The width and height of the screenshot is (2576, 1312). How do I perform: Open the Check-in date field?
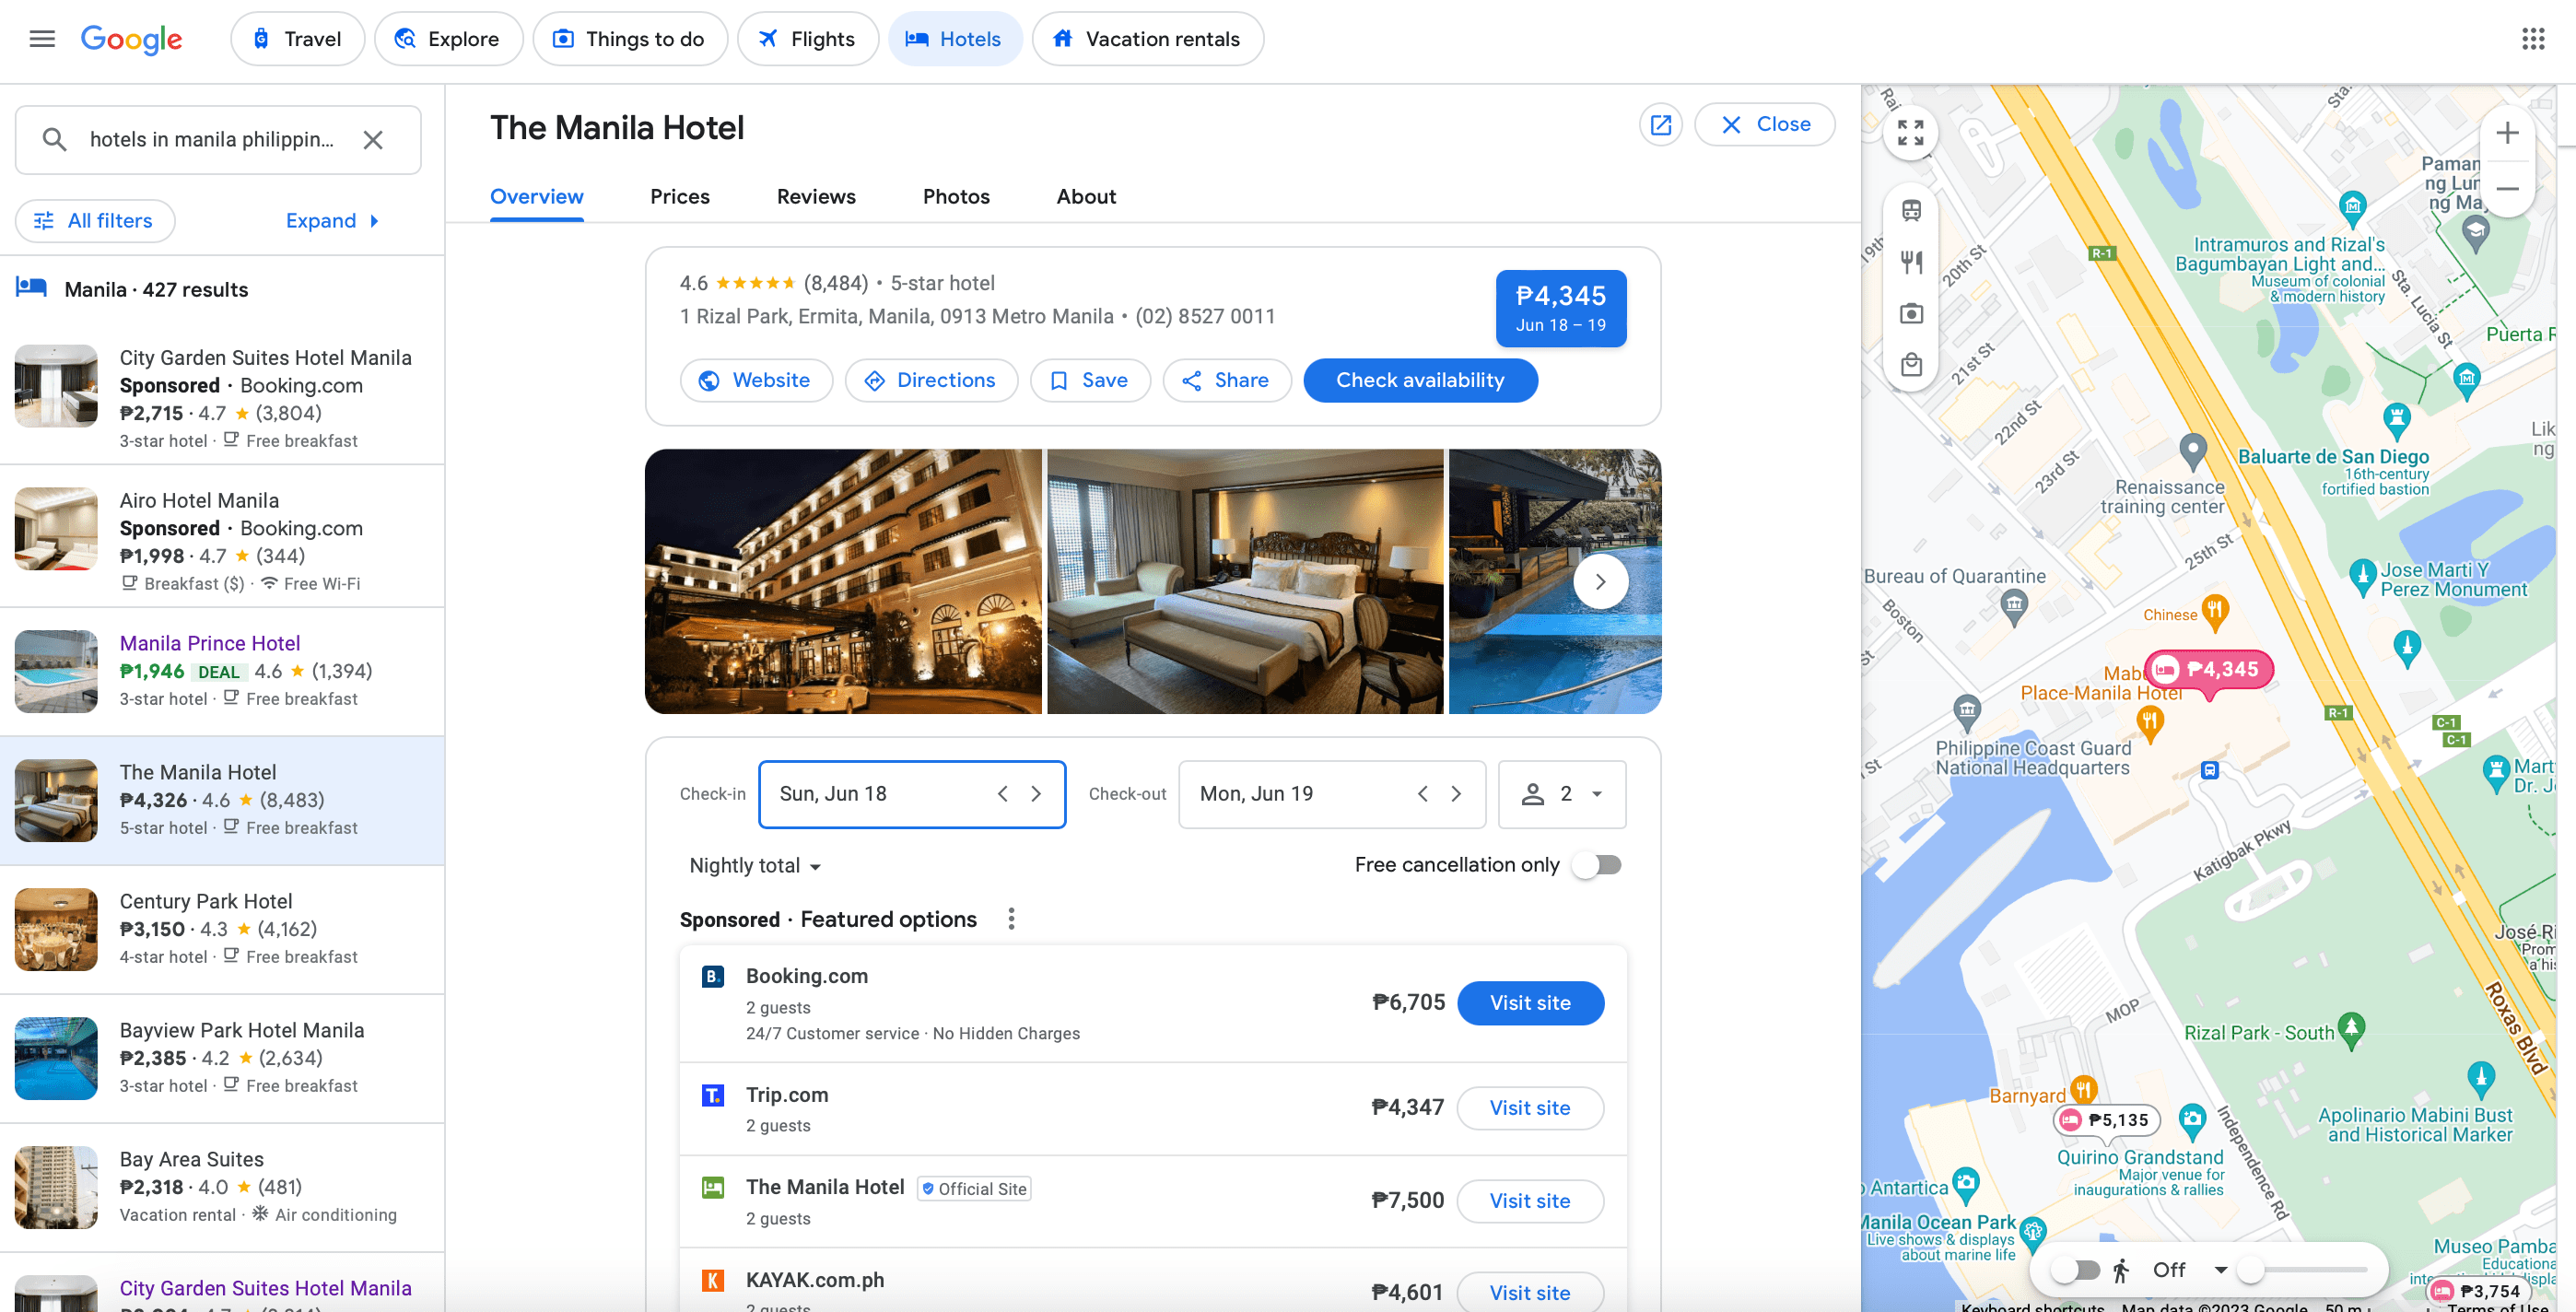click(x=912, y=794)
